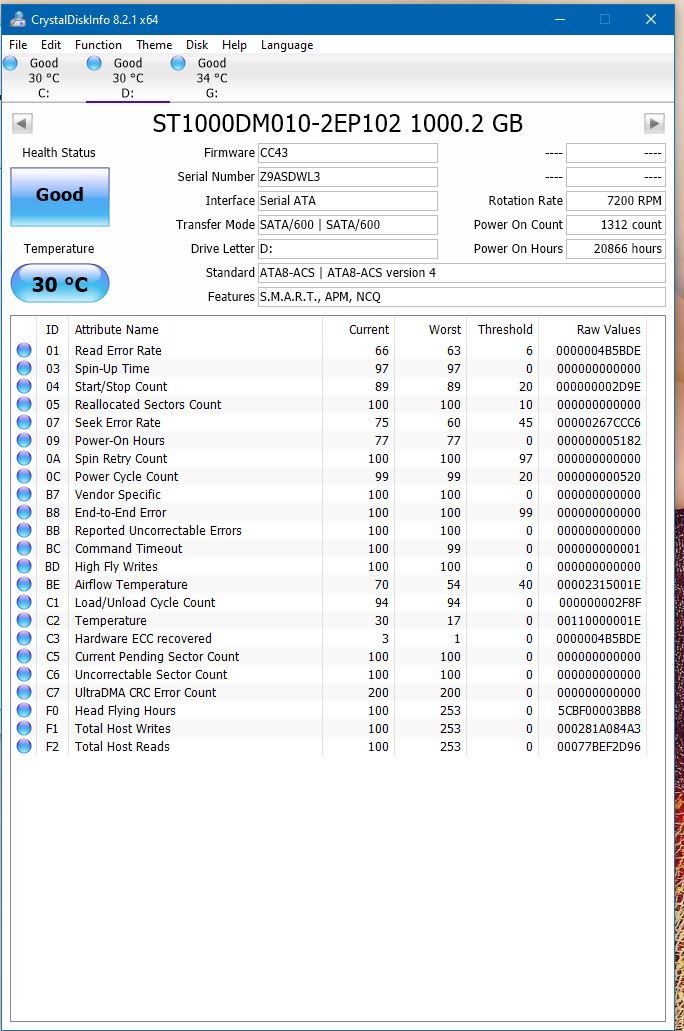
Task: Click status orb for Read Error Rate
Action: pos(24,350)
